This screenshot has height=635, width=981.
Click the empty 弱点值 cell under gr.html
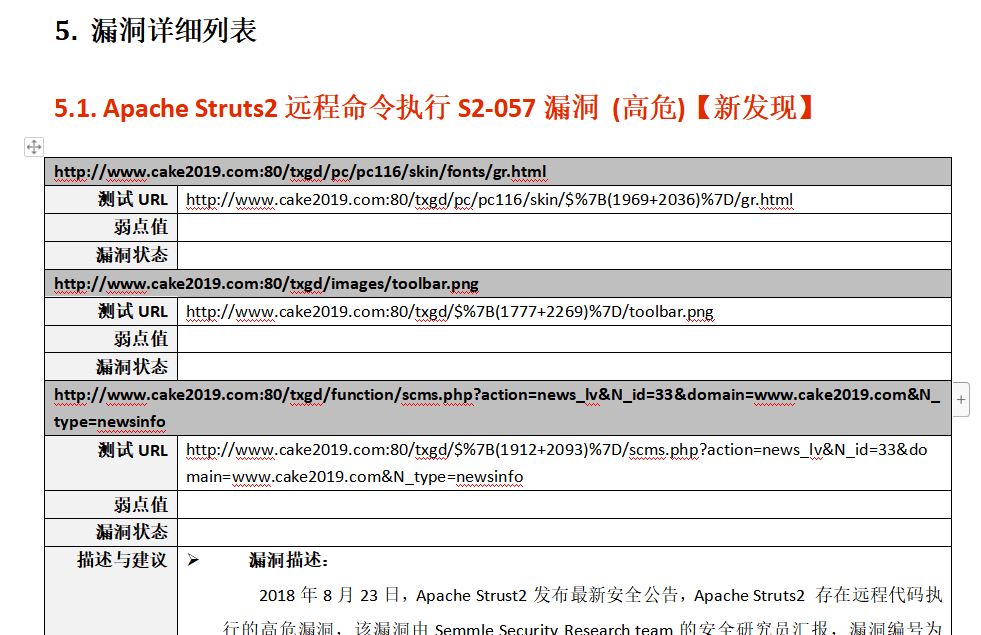pos(563,228)
